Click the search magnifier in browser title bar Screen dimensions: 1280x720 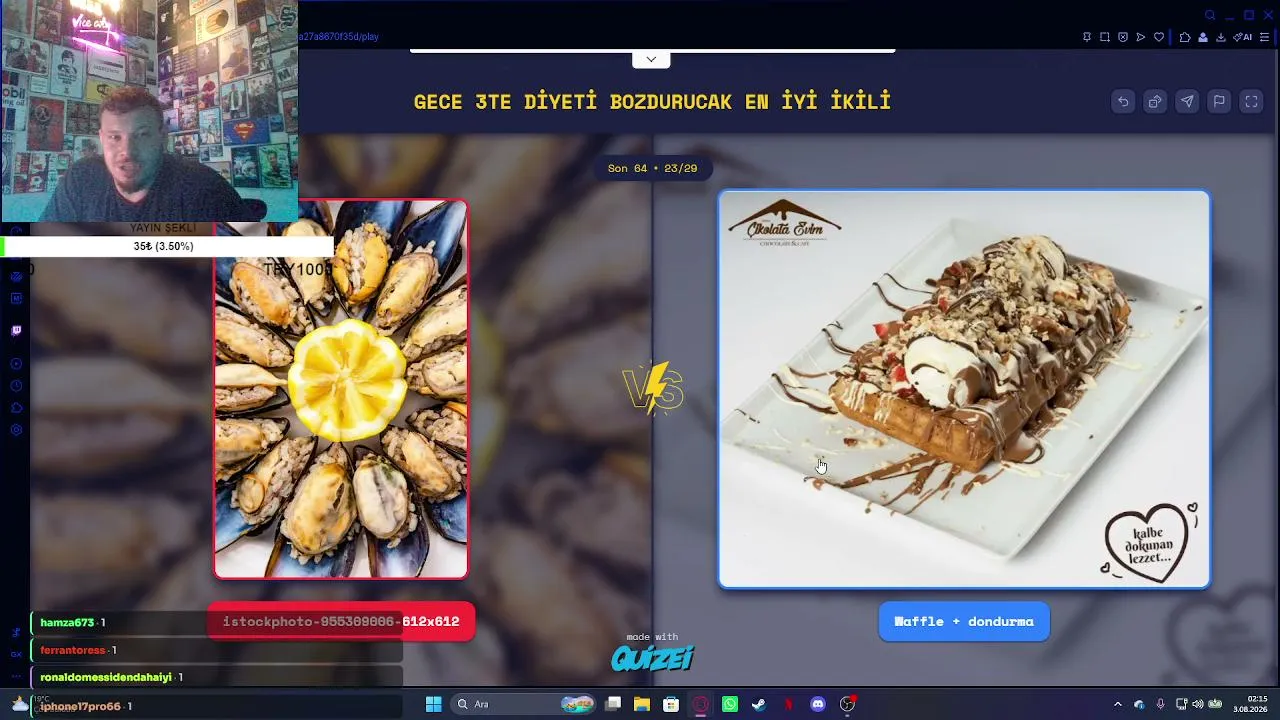point(1210,15)
